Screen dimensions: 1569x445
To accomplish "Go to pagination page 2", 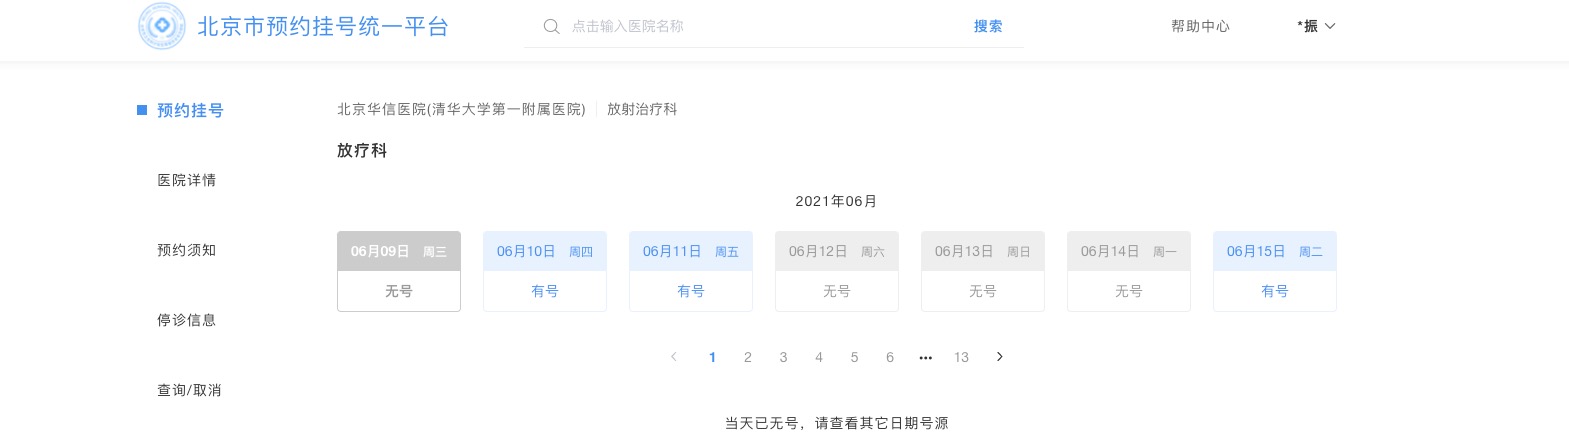I will click(x=747, y=357).
